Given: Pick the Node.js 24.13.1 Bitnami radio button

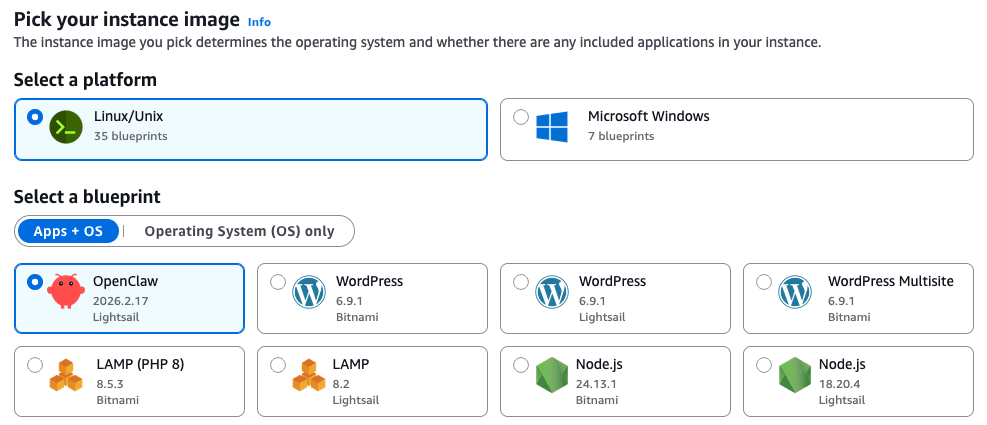Looking at the screenshot, I should point(521,365).
